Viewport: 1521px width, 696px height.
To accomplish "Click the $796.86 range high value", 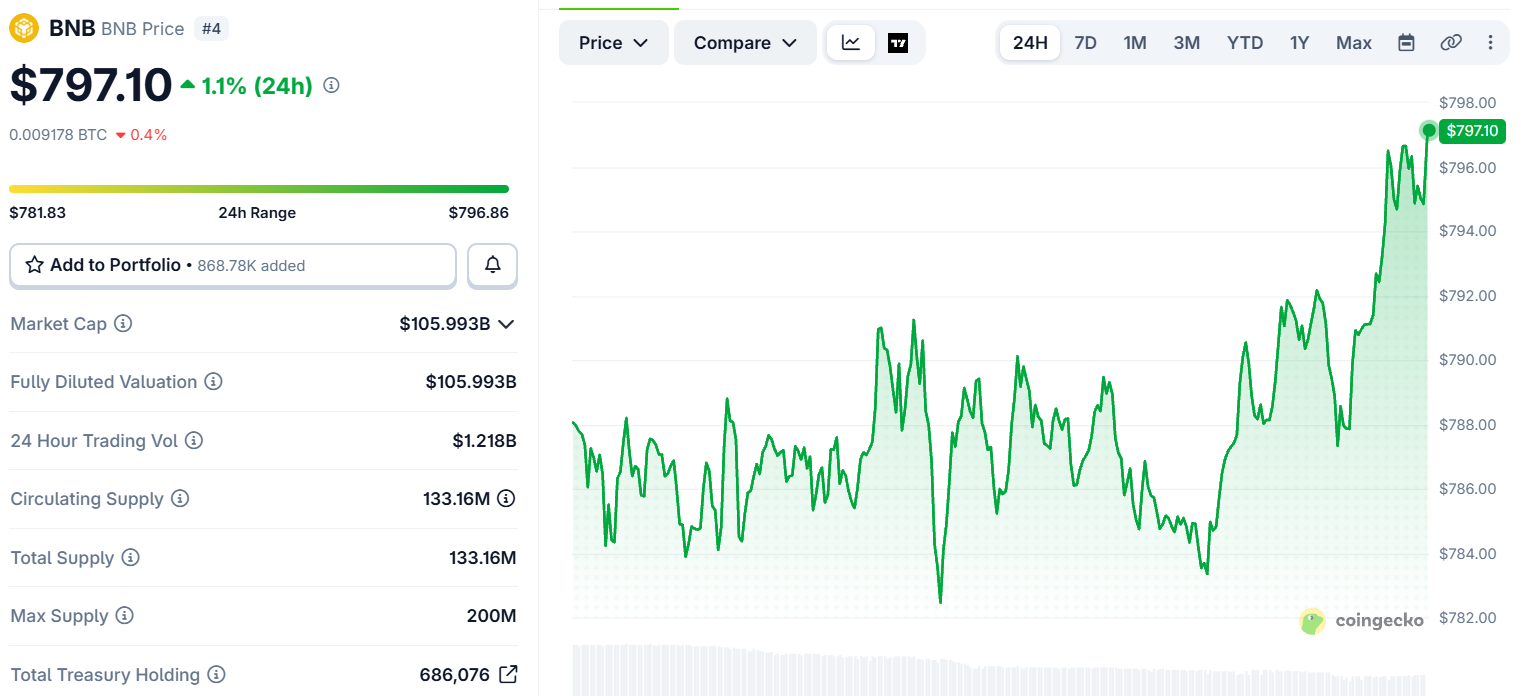I will click(479, 213).
